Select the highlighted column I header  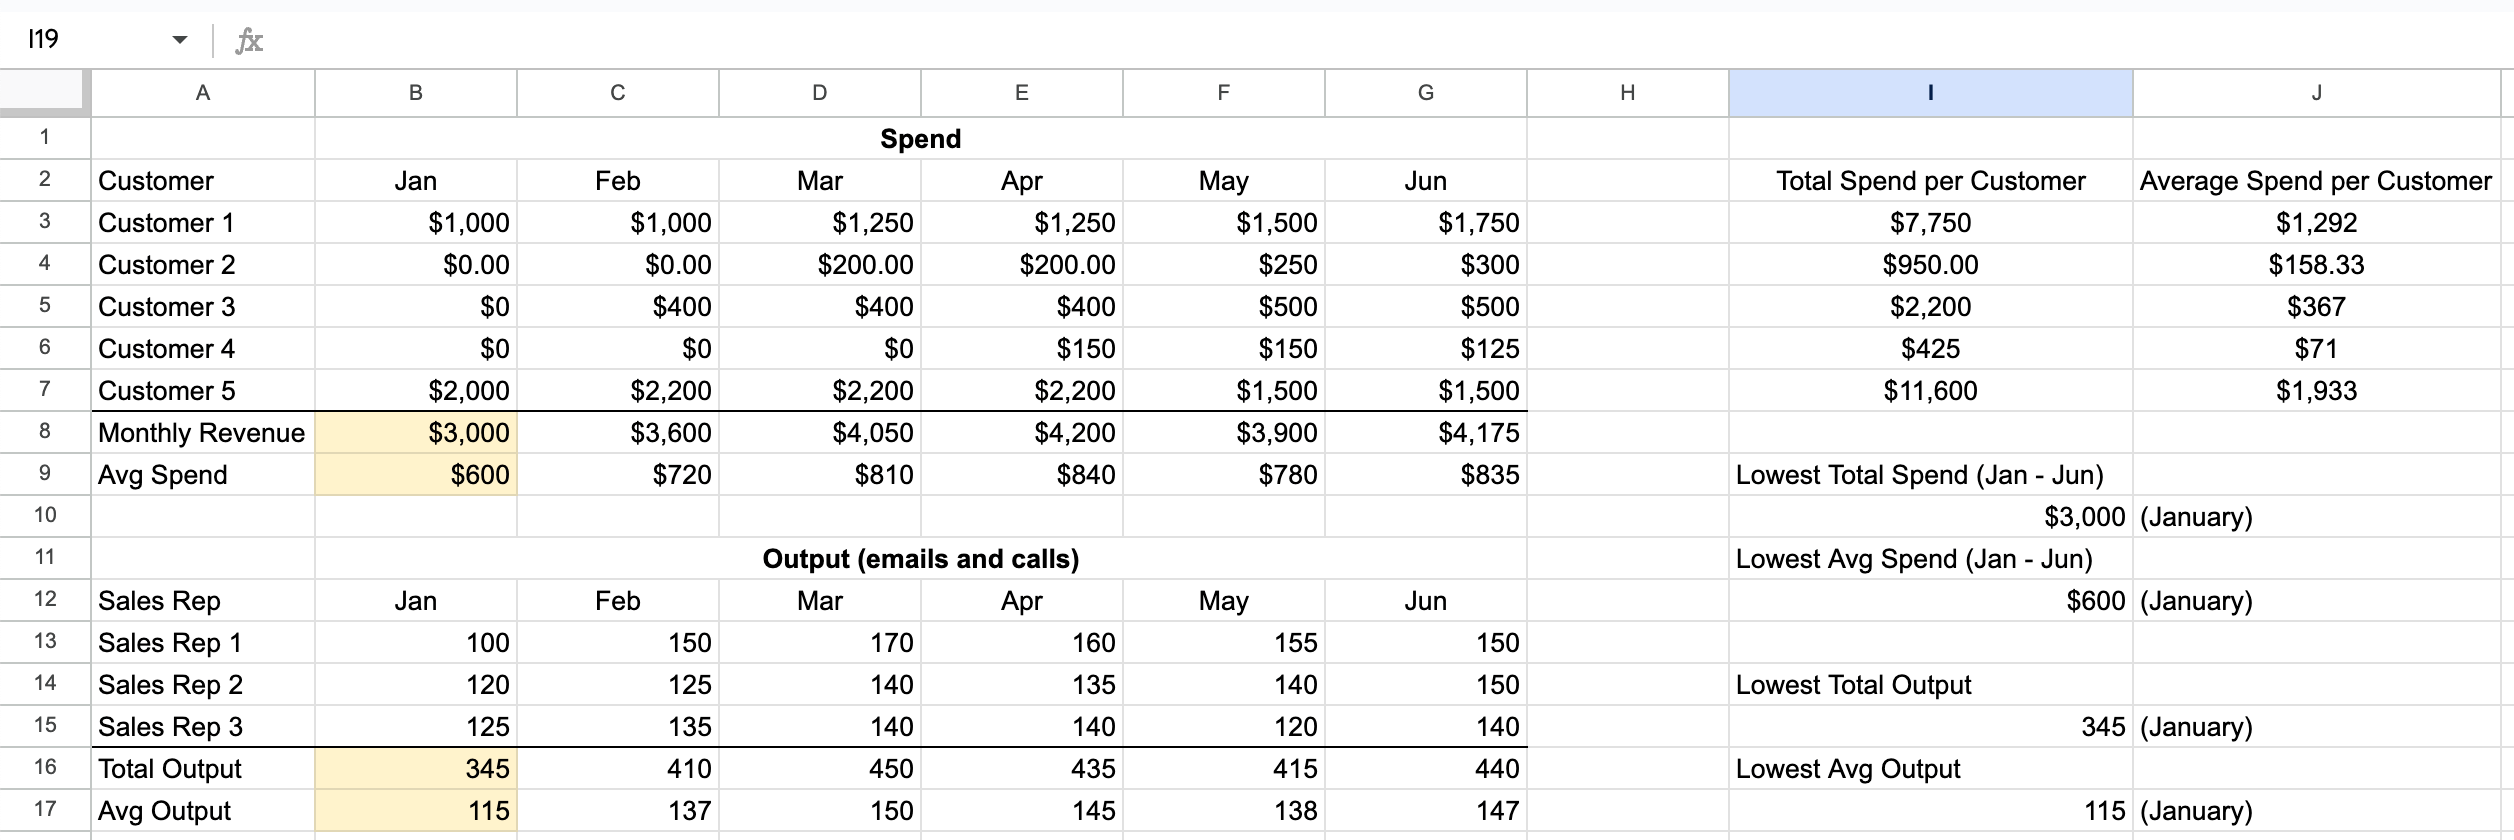tap(1930, 93)
